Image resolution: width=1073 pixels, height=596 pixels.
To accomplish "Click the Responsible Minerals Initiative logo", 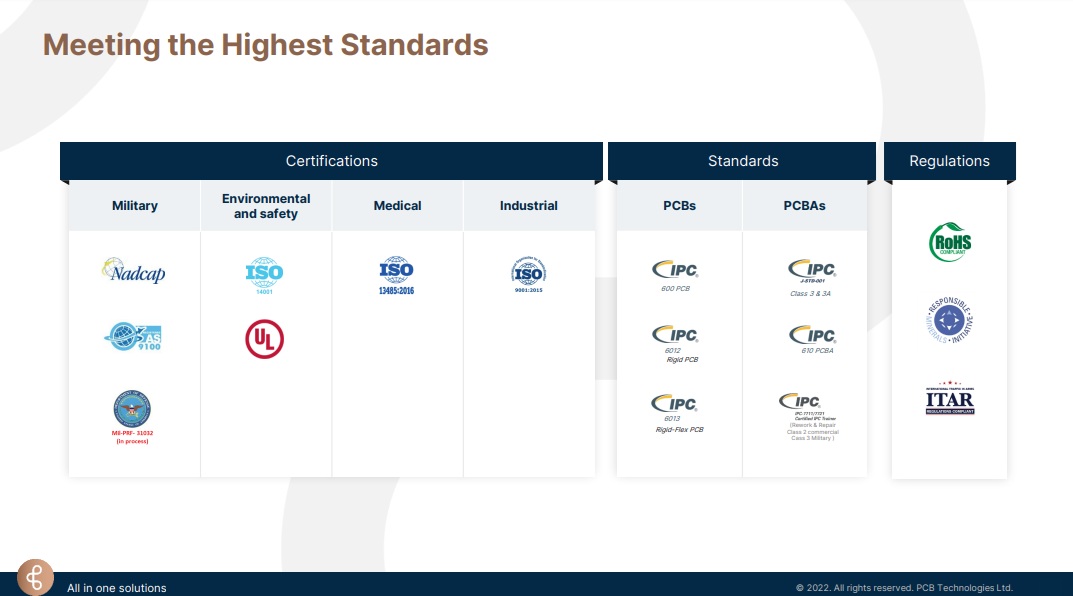I will [949, 319].
